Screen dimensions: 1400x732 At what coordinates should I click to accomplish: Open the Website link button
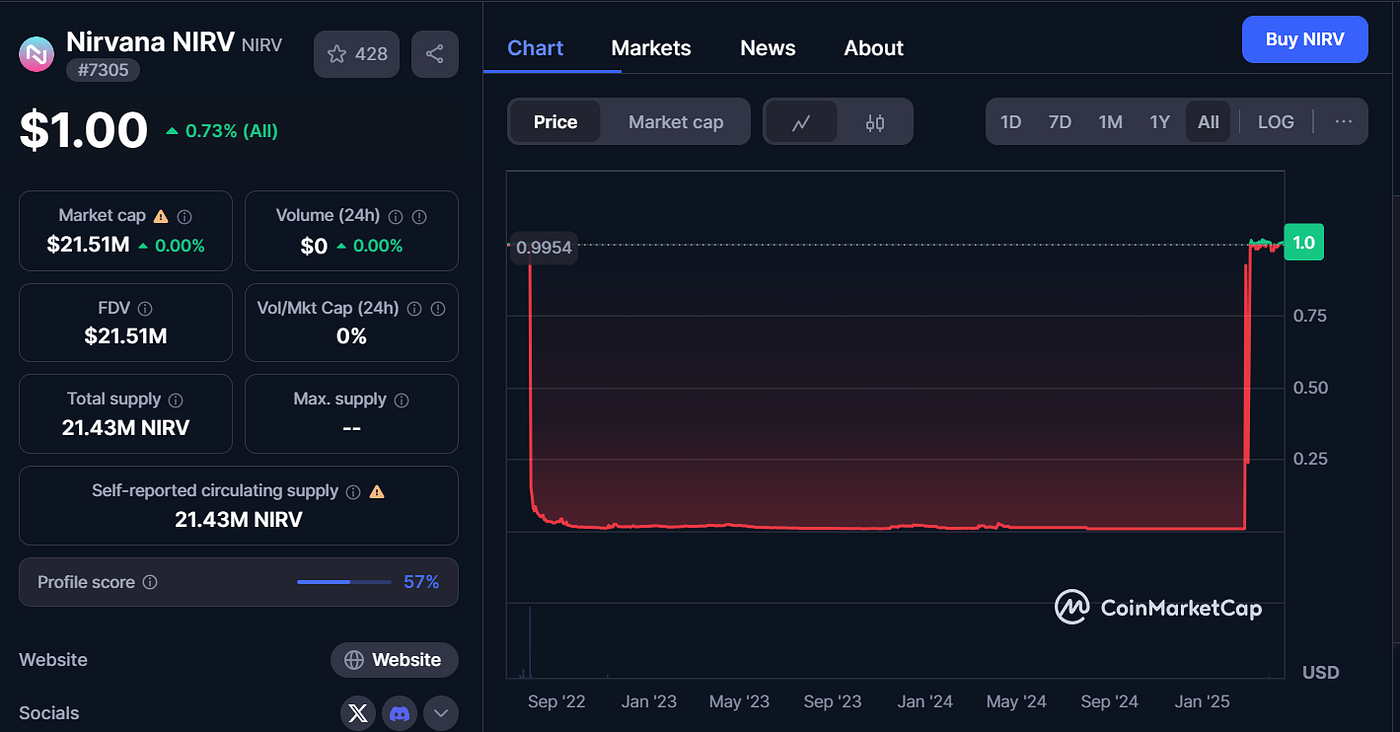[x=394, y=660]
